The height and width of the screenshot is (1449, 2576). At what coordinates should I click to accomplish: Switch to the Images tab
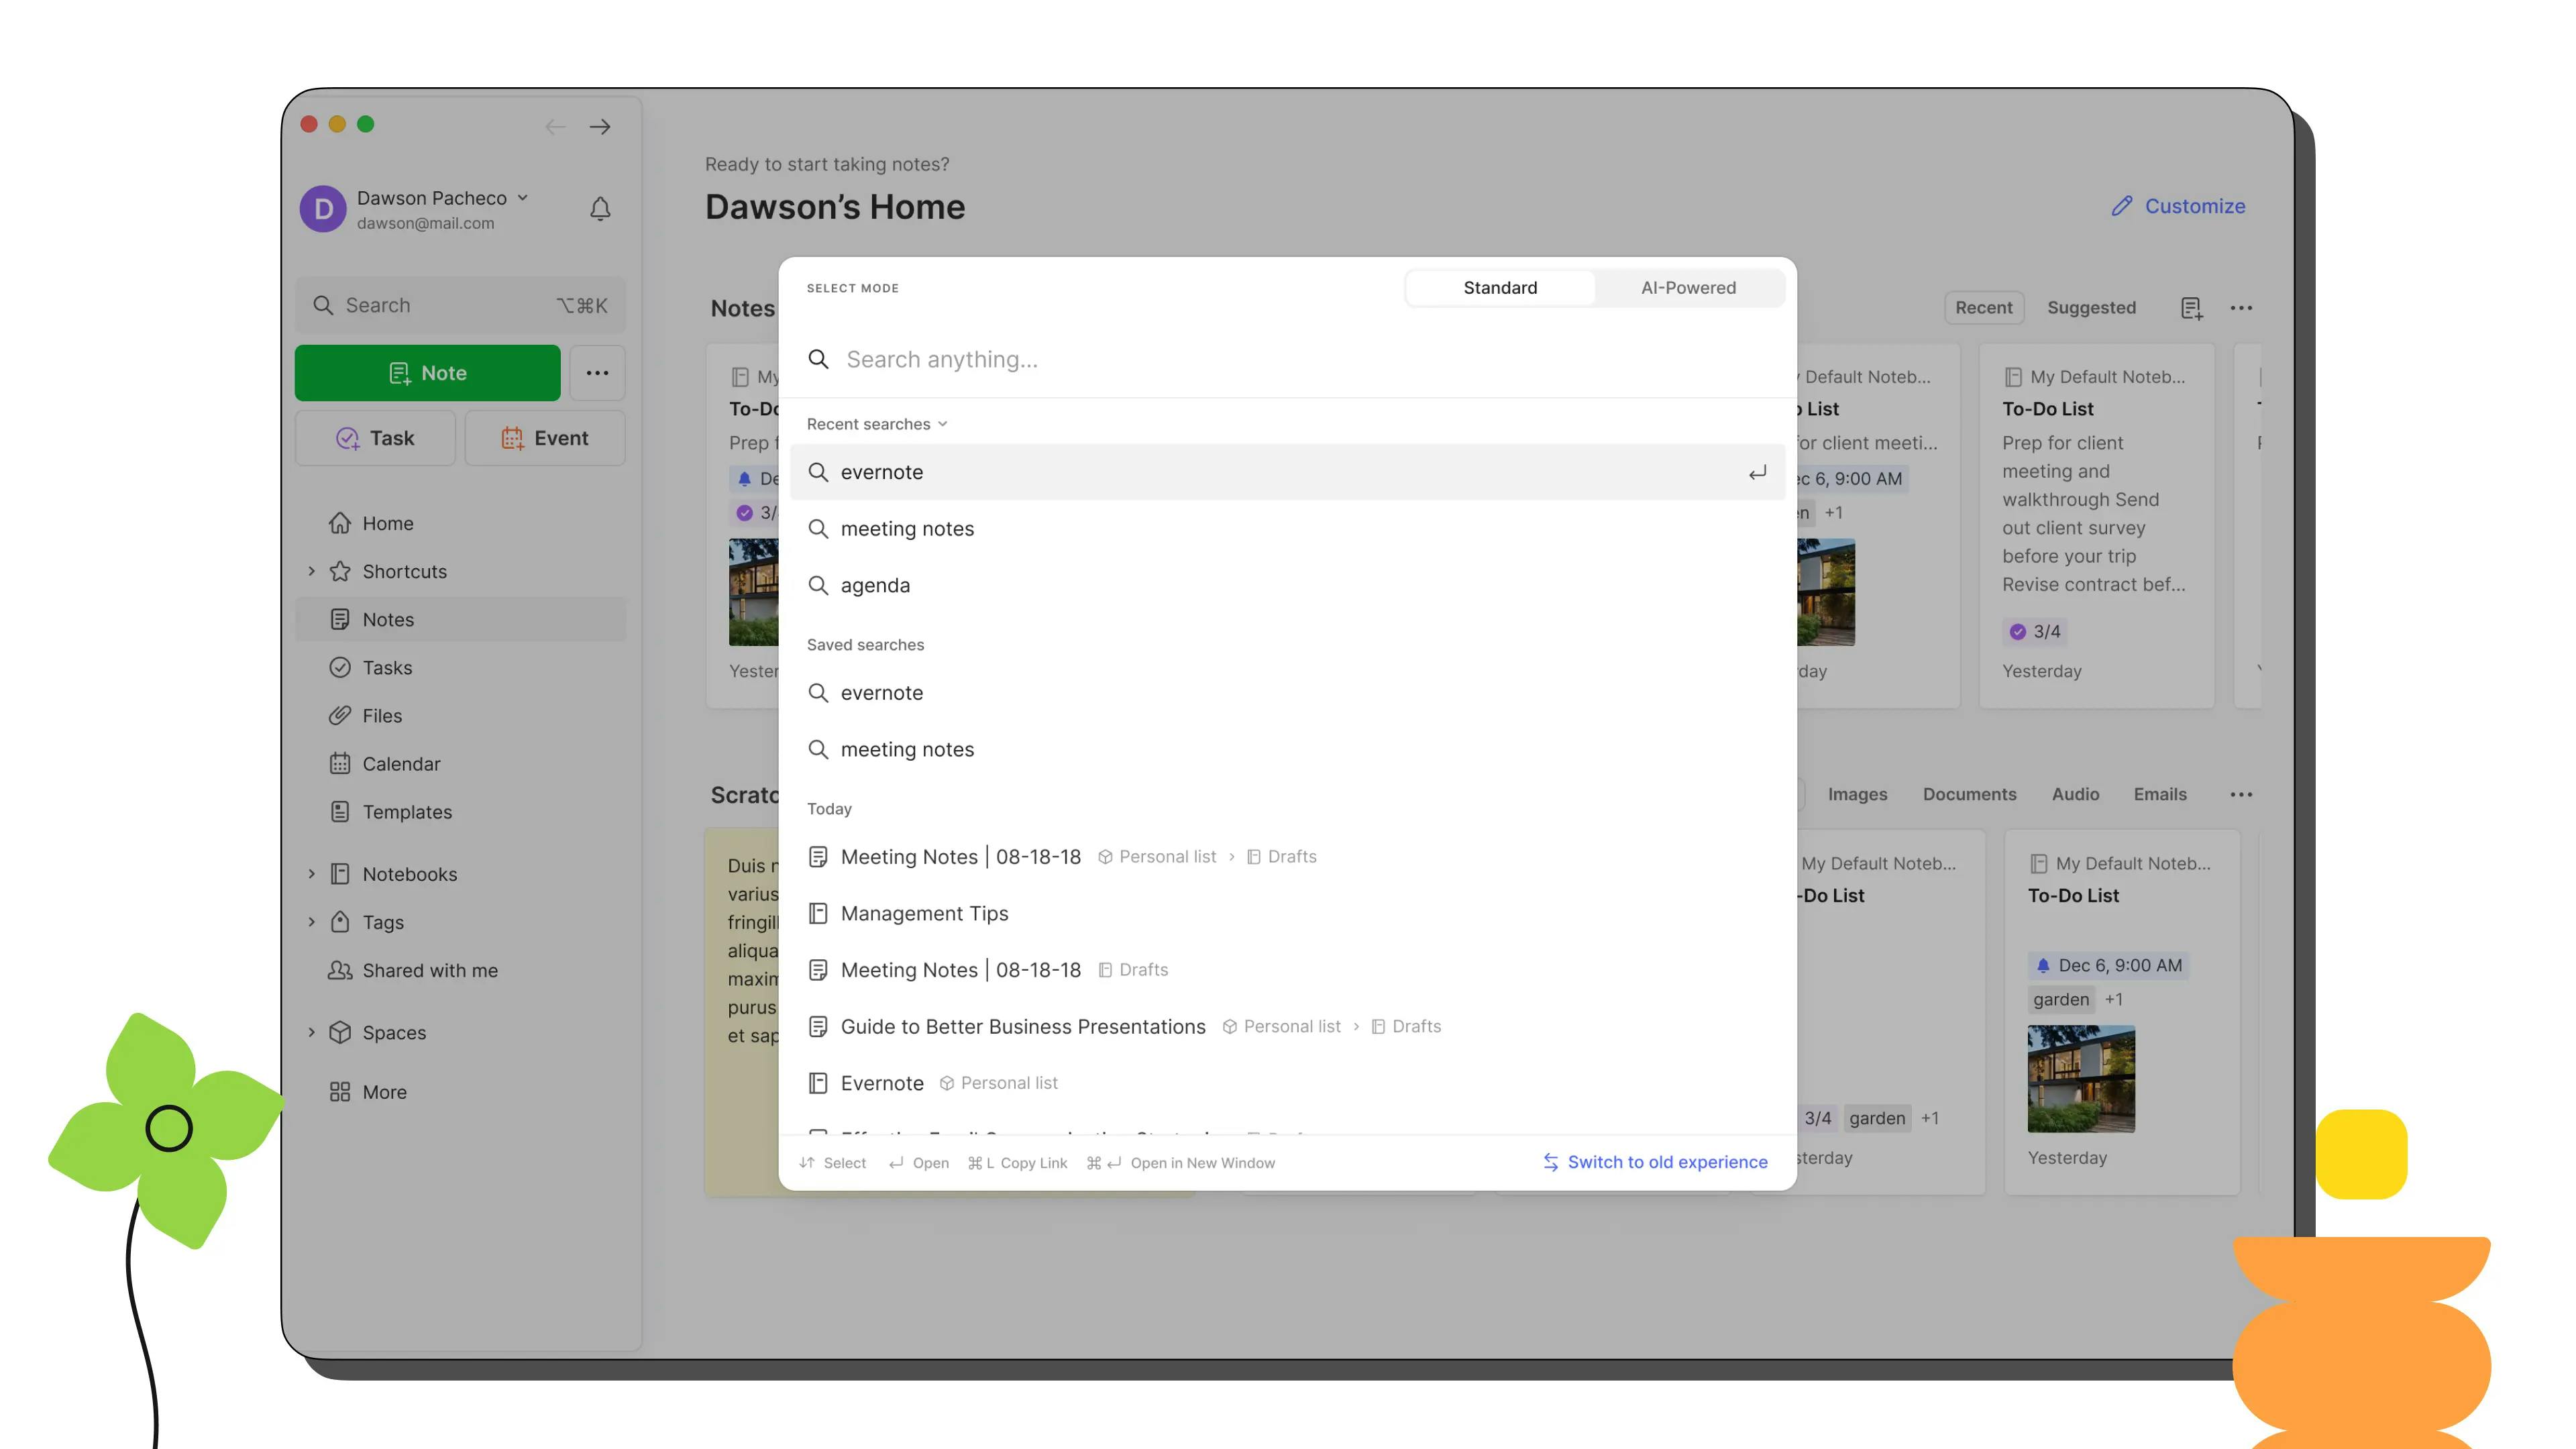[x=1857, y=794]
